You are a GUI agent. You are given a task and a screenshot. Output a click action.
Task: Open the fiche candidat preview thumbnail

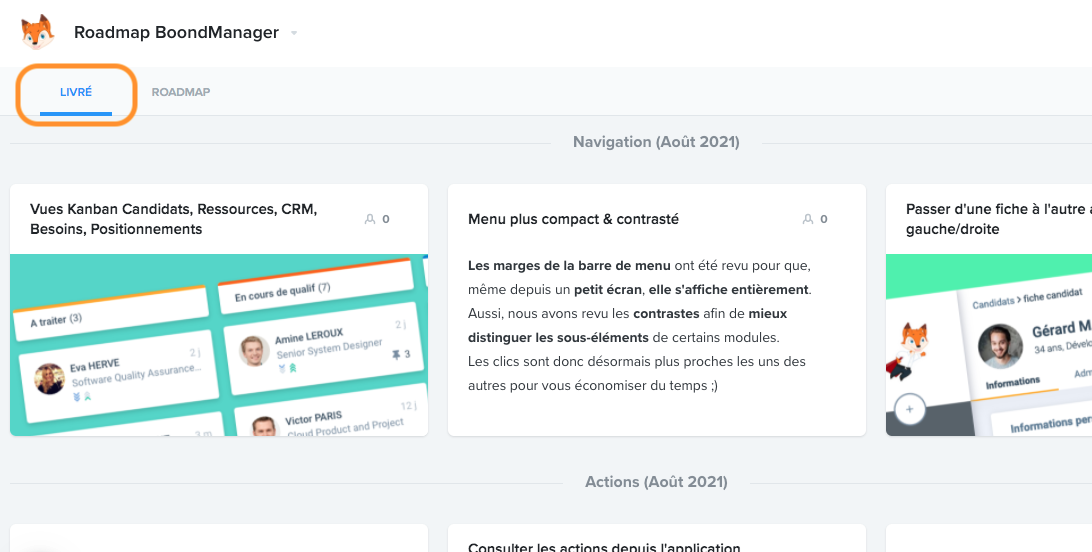tap(989, 345)
